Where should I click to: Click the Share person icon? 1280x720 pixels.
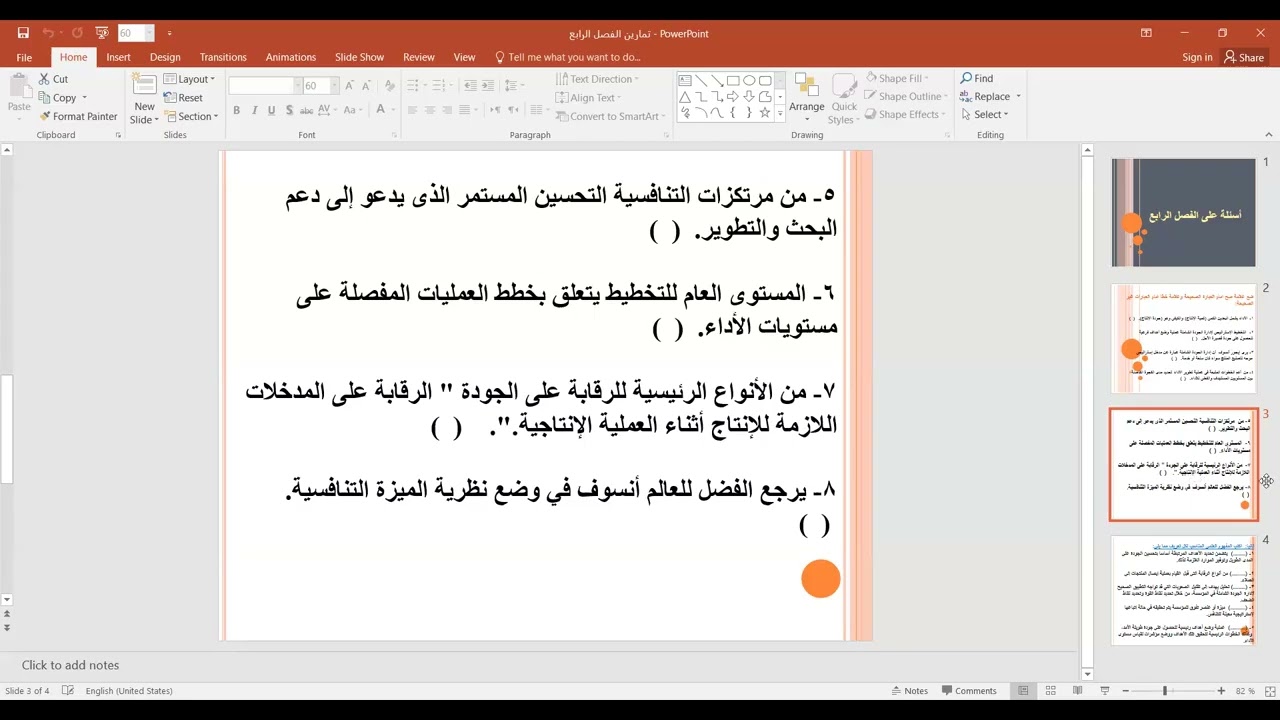click(1230, 57)
